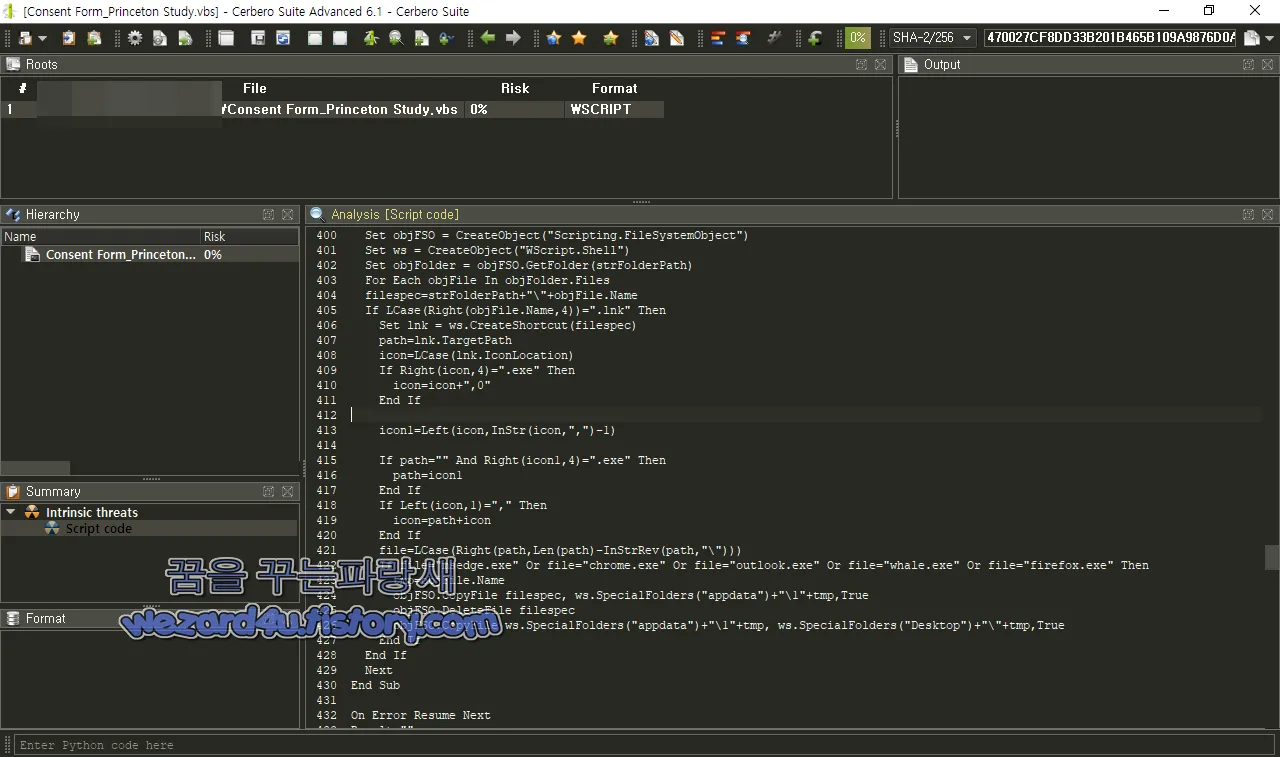
Task: Select Consent Form_Princeton... item in Hierarchy tree
Action: [121, 255]
